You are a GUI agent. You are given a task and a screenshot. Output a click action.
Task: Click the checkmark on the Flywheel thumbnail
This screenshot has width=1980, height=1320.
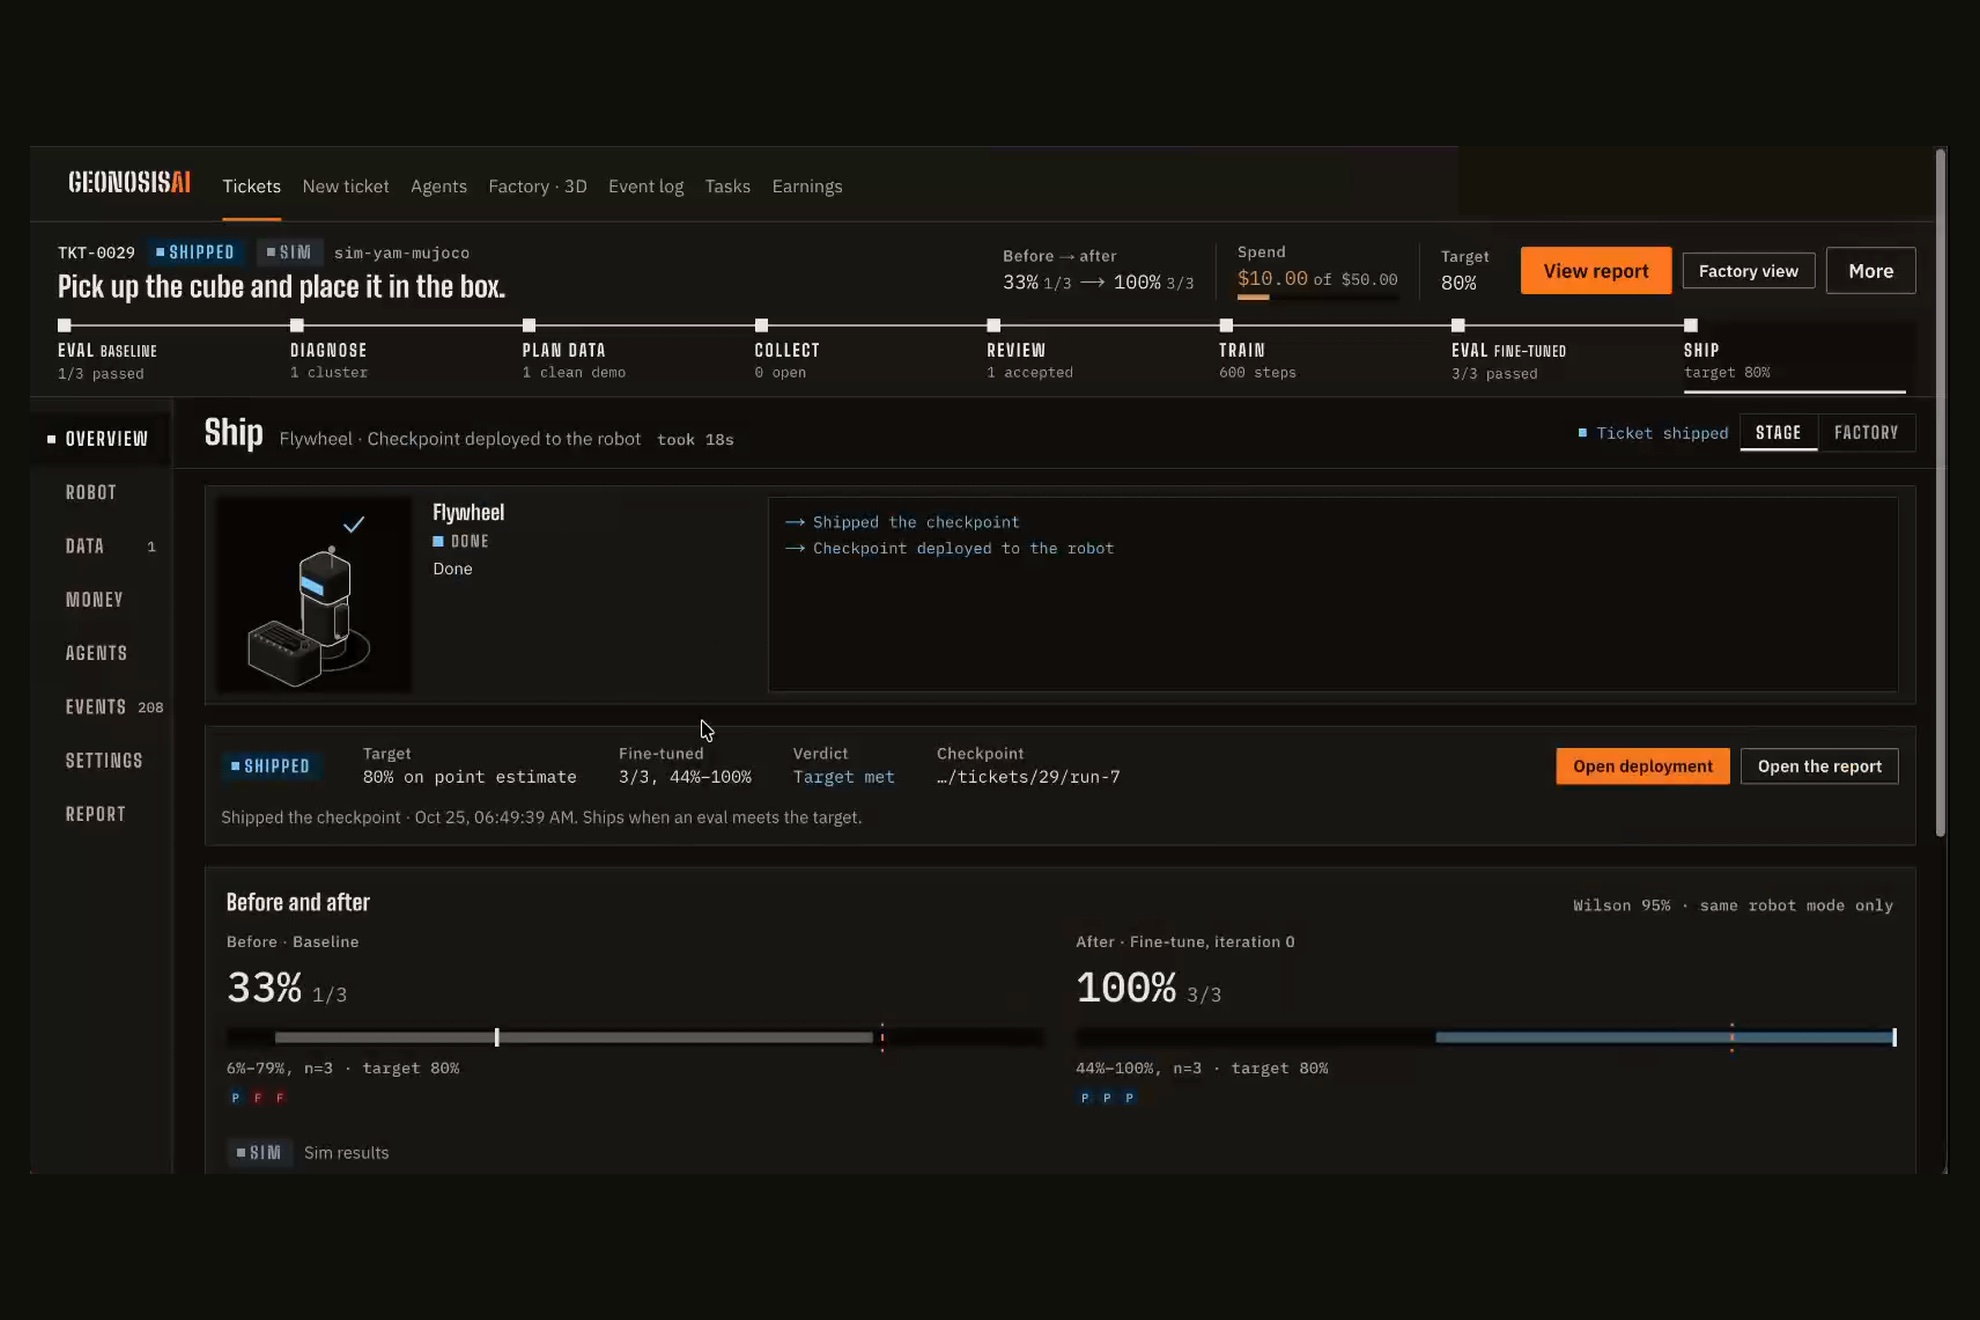pos(353,524)
